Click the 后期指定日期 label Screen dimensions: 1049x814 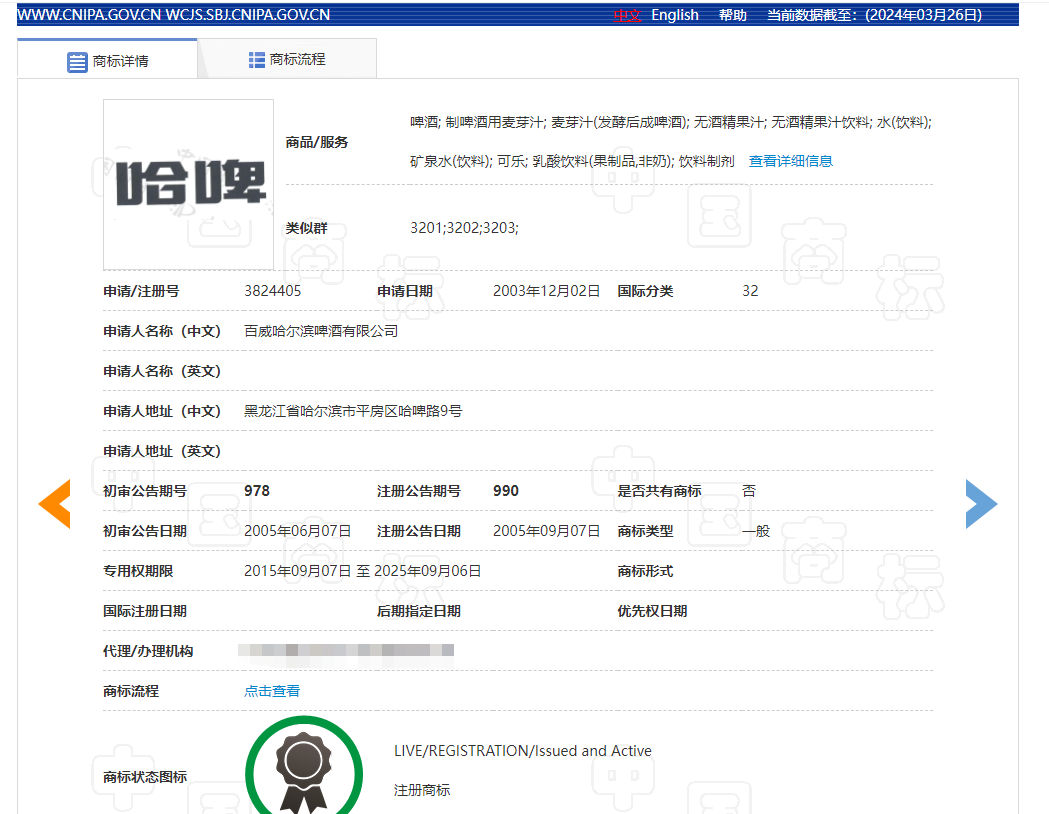(419, 611)
